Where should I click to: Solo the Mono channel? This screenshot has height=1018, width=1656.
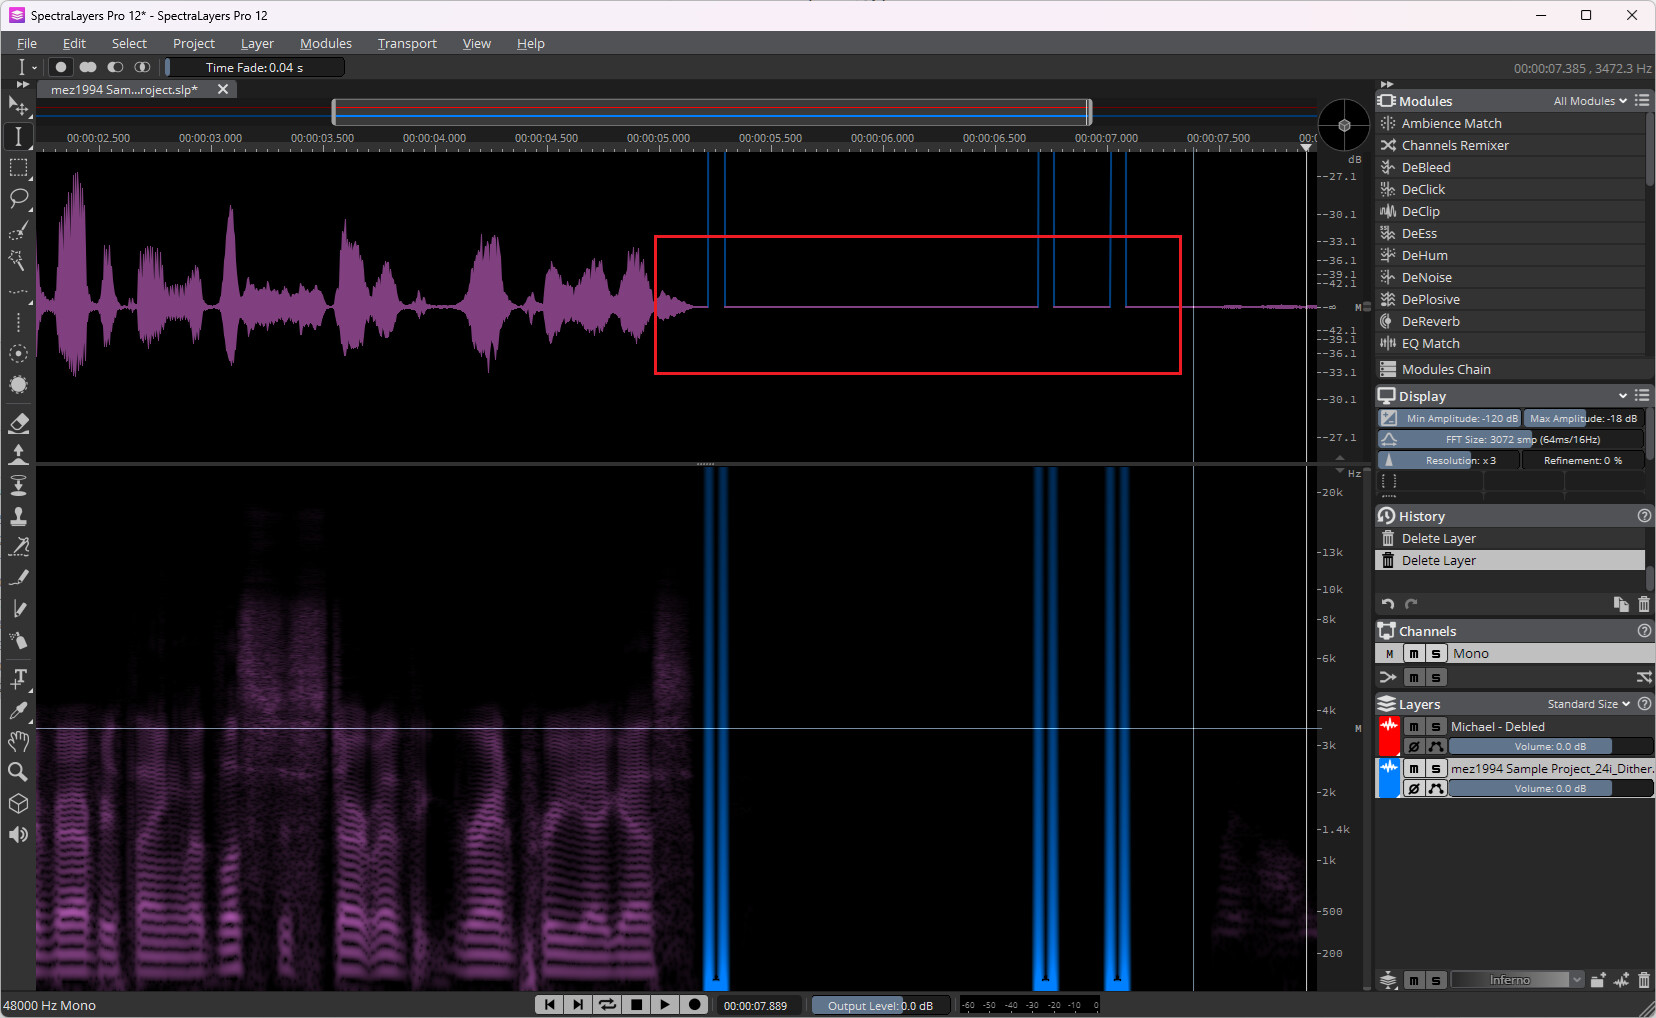(1436, 653)
